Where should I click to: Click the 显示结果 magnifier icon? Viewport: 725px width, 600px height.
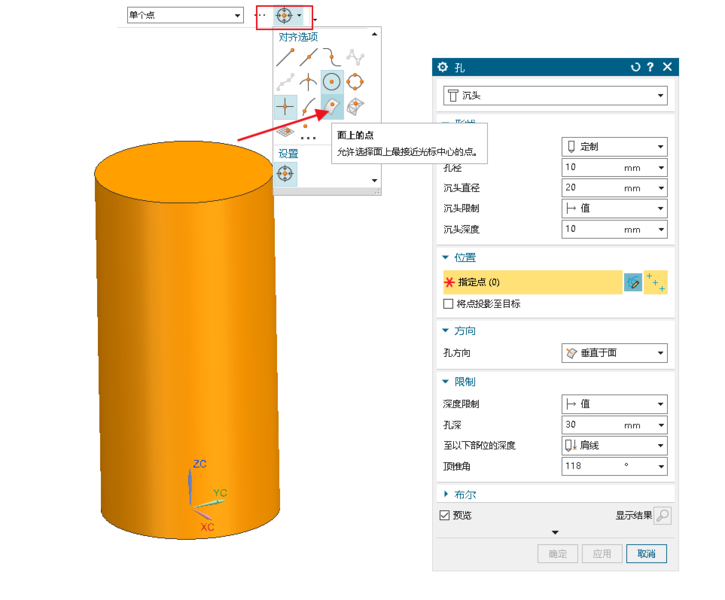point(662,516)
